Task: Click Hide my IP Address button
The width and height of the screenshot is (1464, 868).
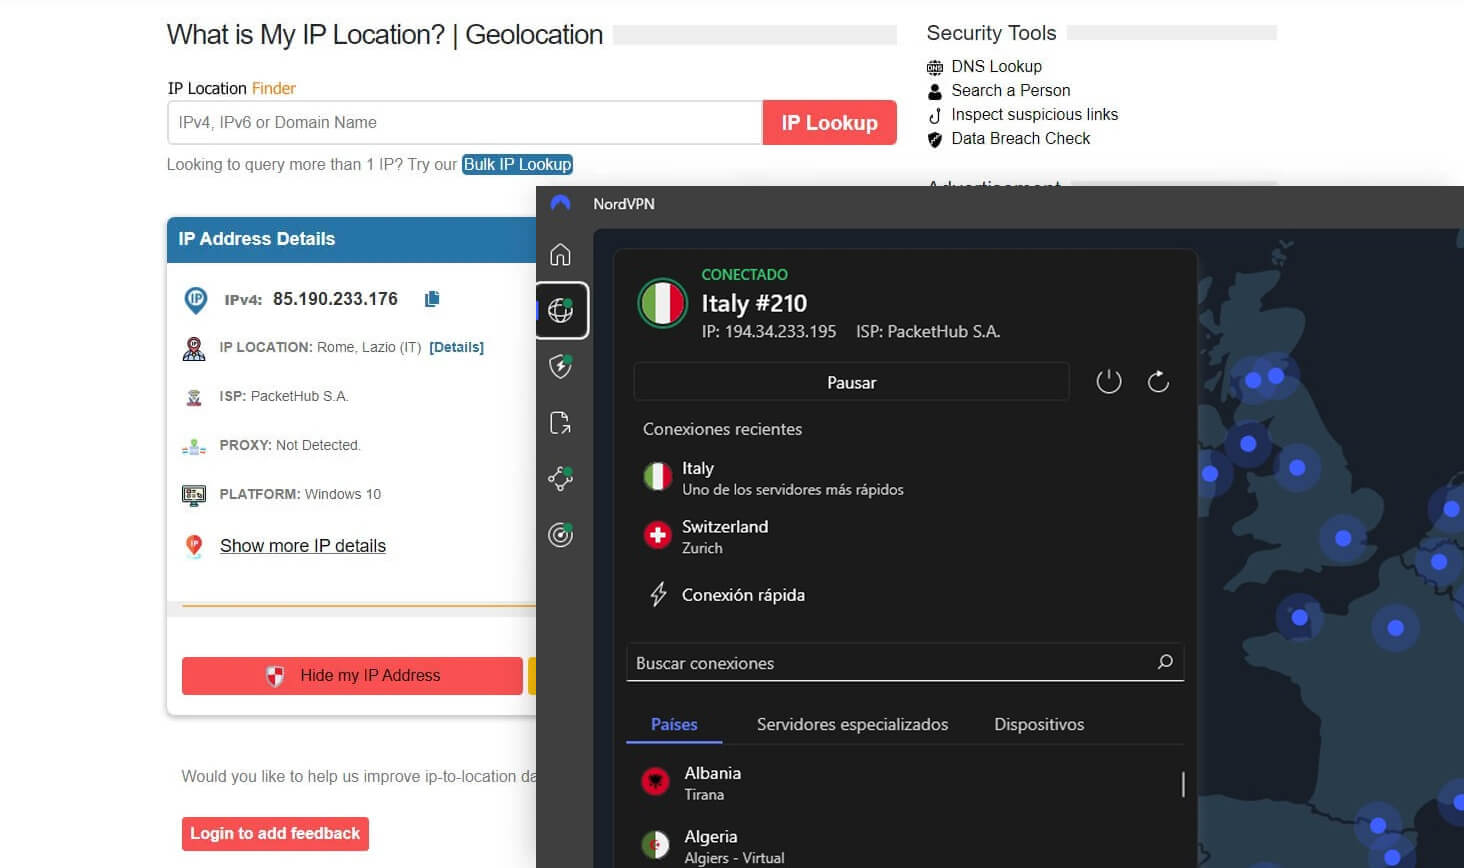Action: (352, 676)
